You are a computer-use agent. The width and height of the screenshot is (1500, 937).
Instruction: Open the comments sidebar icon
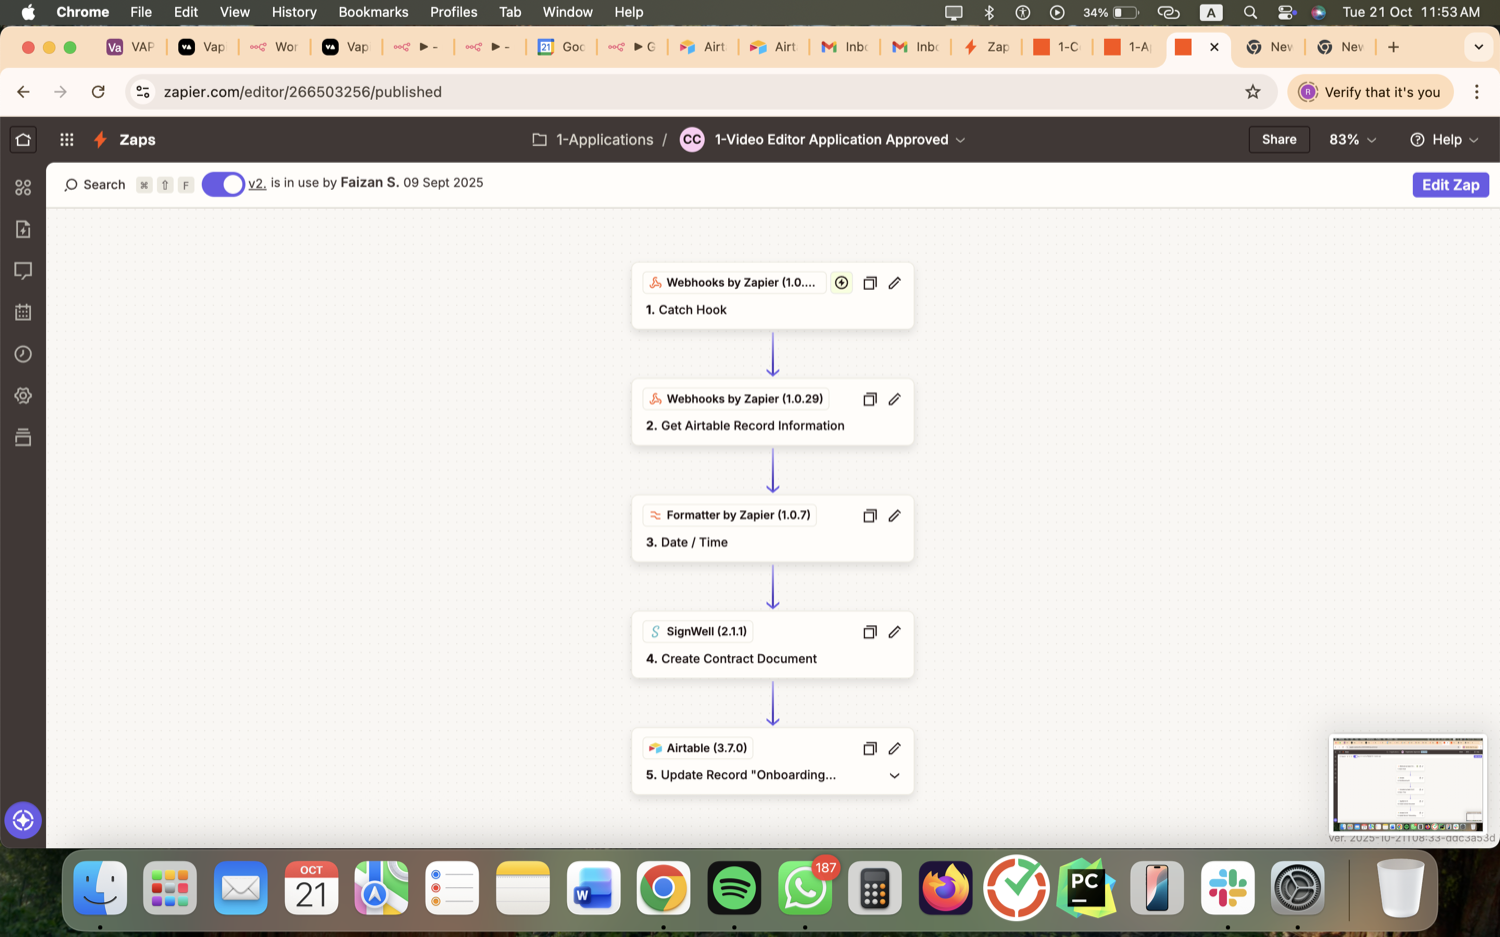point(23,271)
